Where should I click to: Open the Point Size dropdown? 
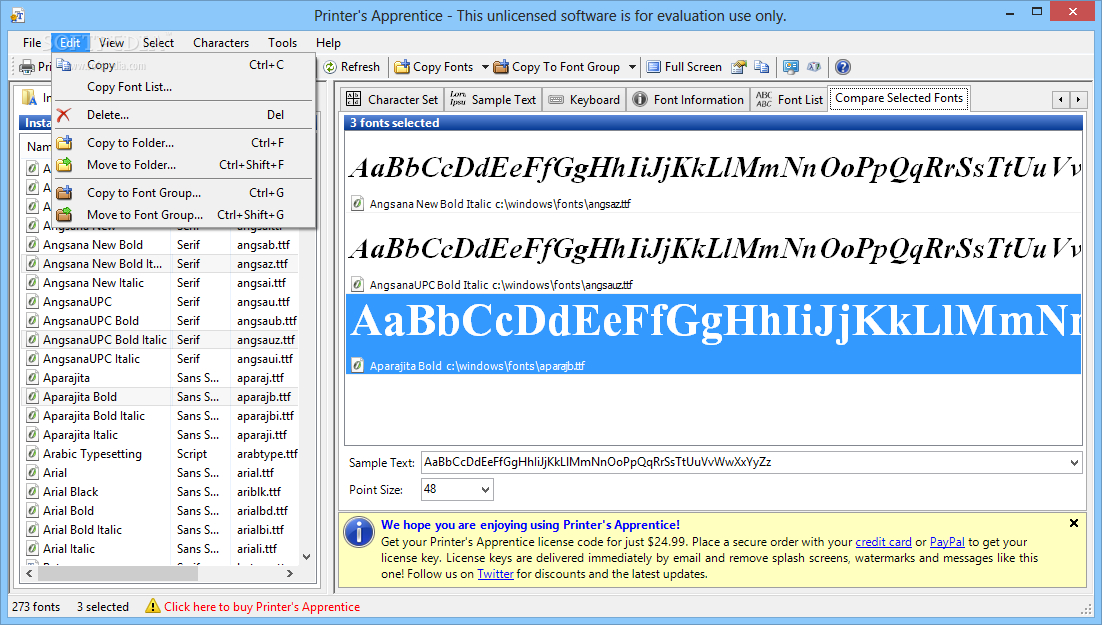pos(485,489)
